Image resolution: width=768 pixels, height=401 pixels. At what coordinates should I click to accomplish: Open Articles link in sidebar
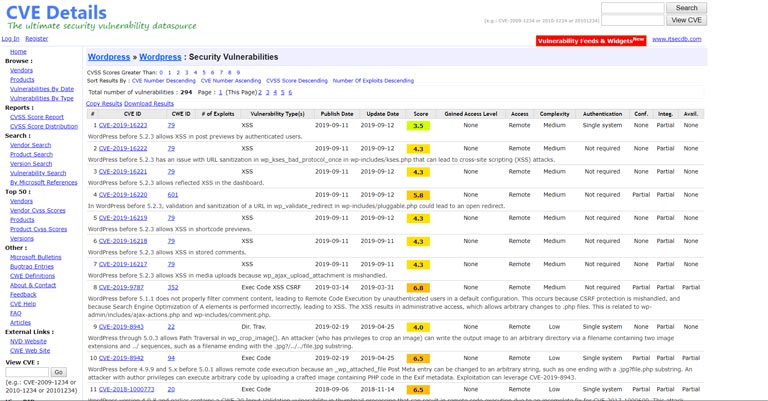pos(20,323)
